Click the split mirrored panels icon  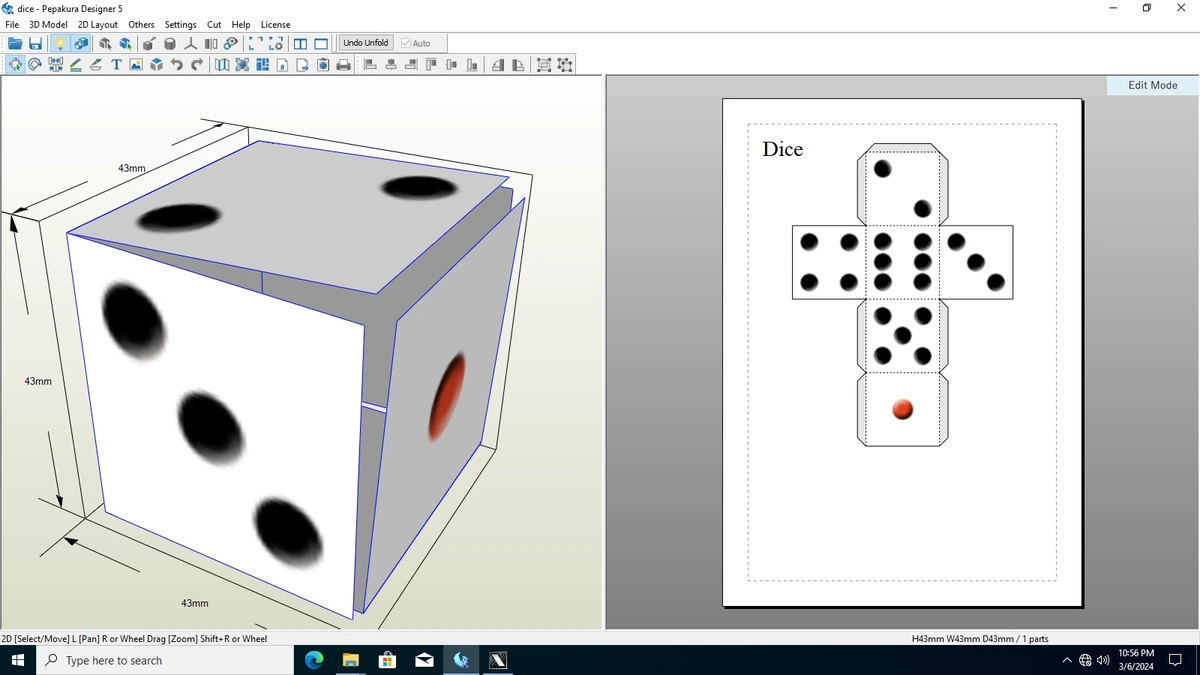211,43
